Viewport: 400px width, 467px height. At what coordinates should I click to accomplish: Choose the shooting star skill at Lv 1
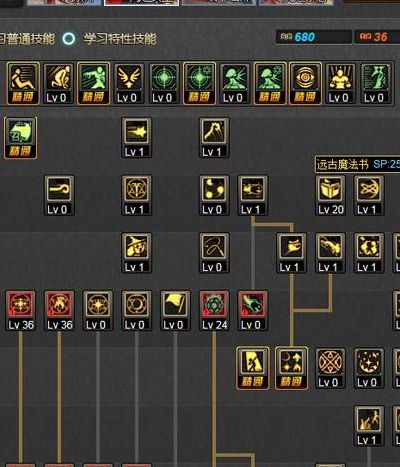136,138
